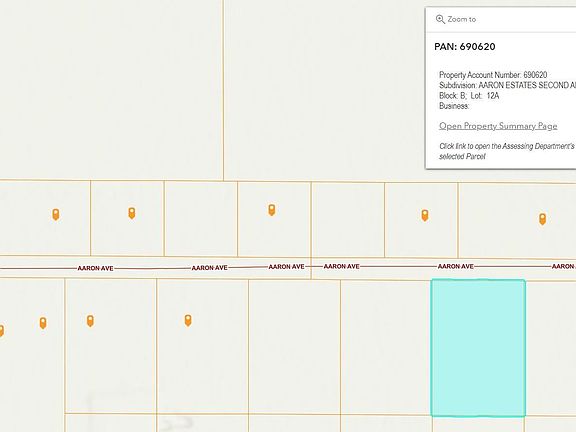This screenshot has width=576, height=432.
Task: Click the partially cut-off marker at the left map edge
Action: tap(1, 331)
